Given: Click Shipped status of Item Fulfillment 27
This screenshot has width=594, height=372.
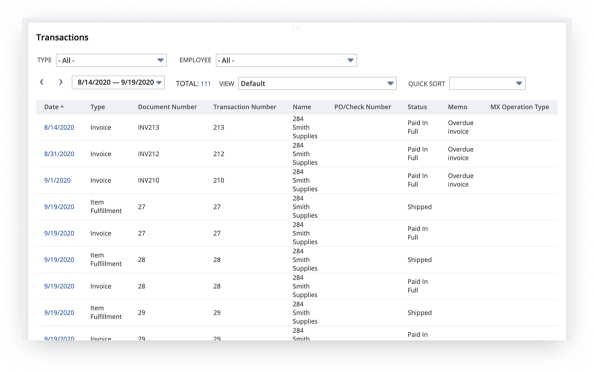Looking at the screenshot, I should (420, 207).
